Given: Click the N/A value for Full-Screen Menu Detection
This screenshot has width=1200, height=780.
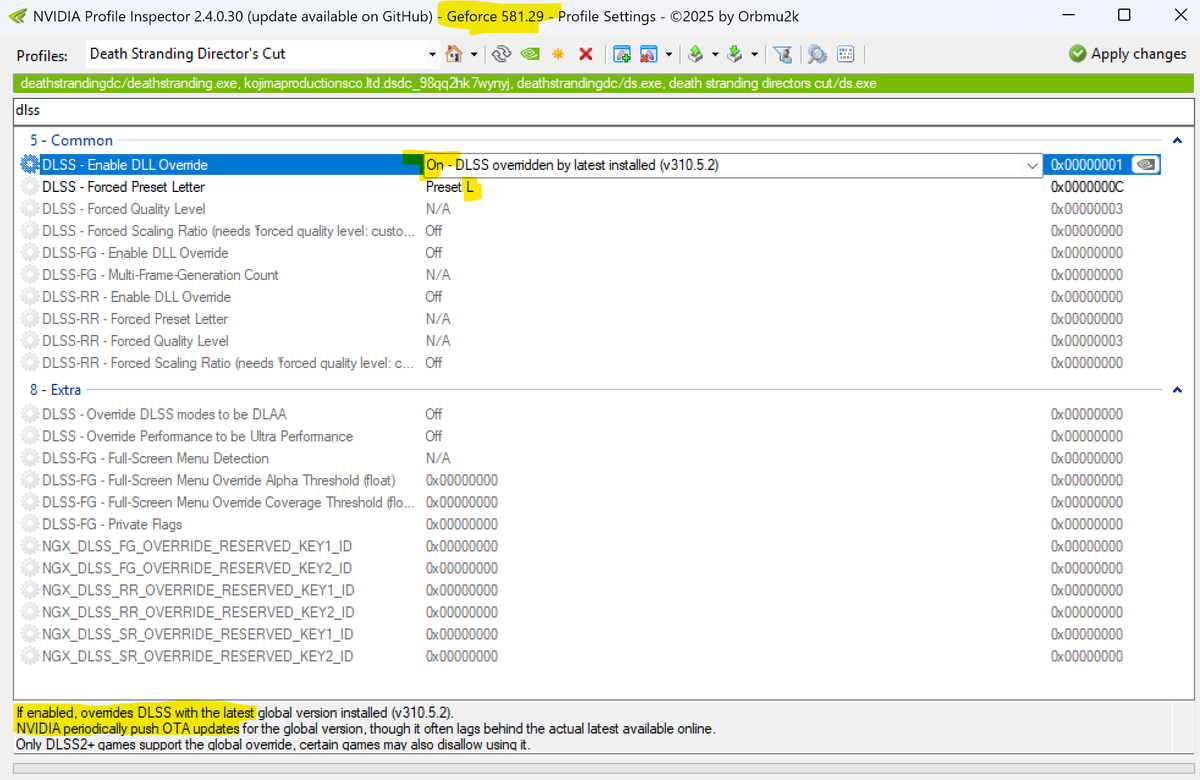Looking at the screenshot, I should point(438,458).
